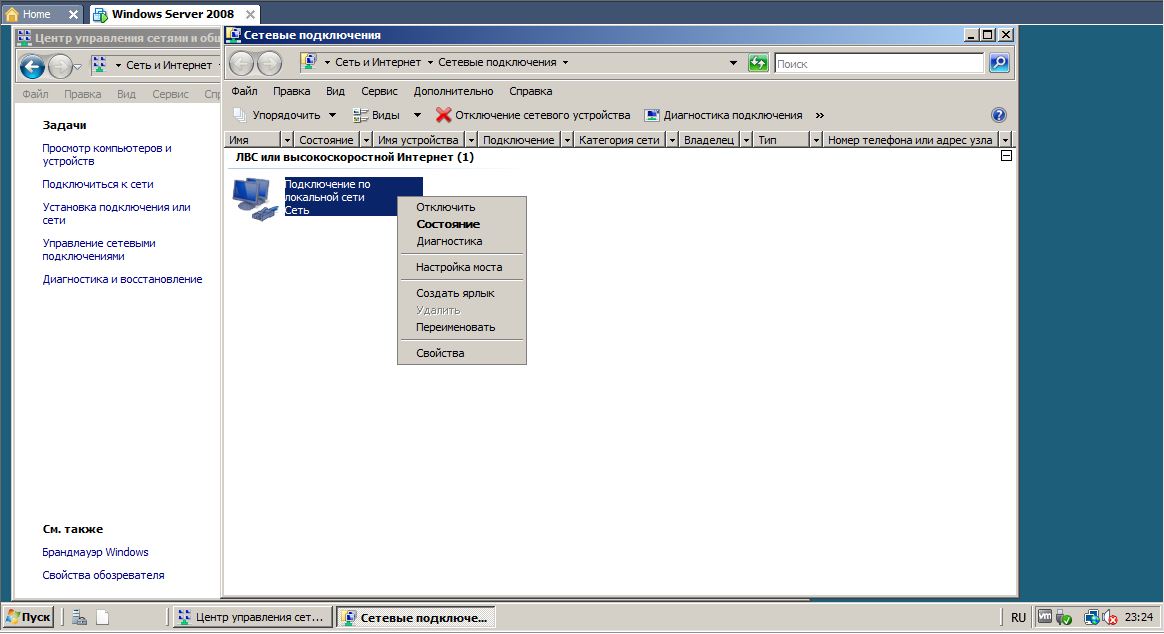Click the Владелец column header
The width and height of the screenshot is (1164, 634).
(709, 140)
